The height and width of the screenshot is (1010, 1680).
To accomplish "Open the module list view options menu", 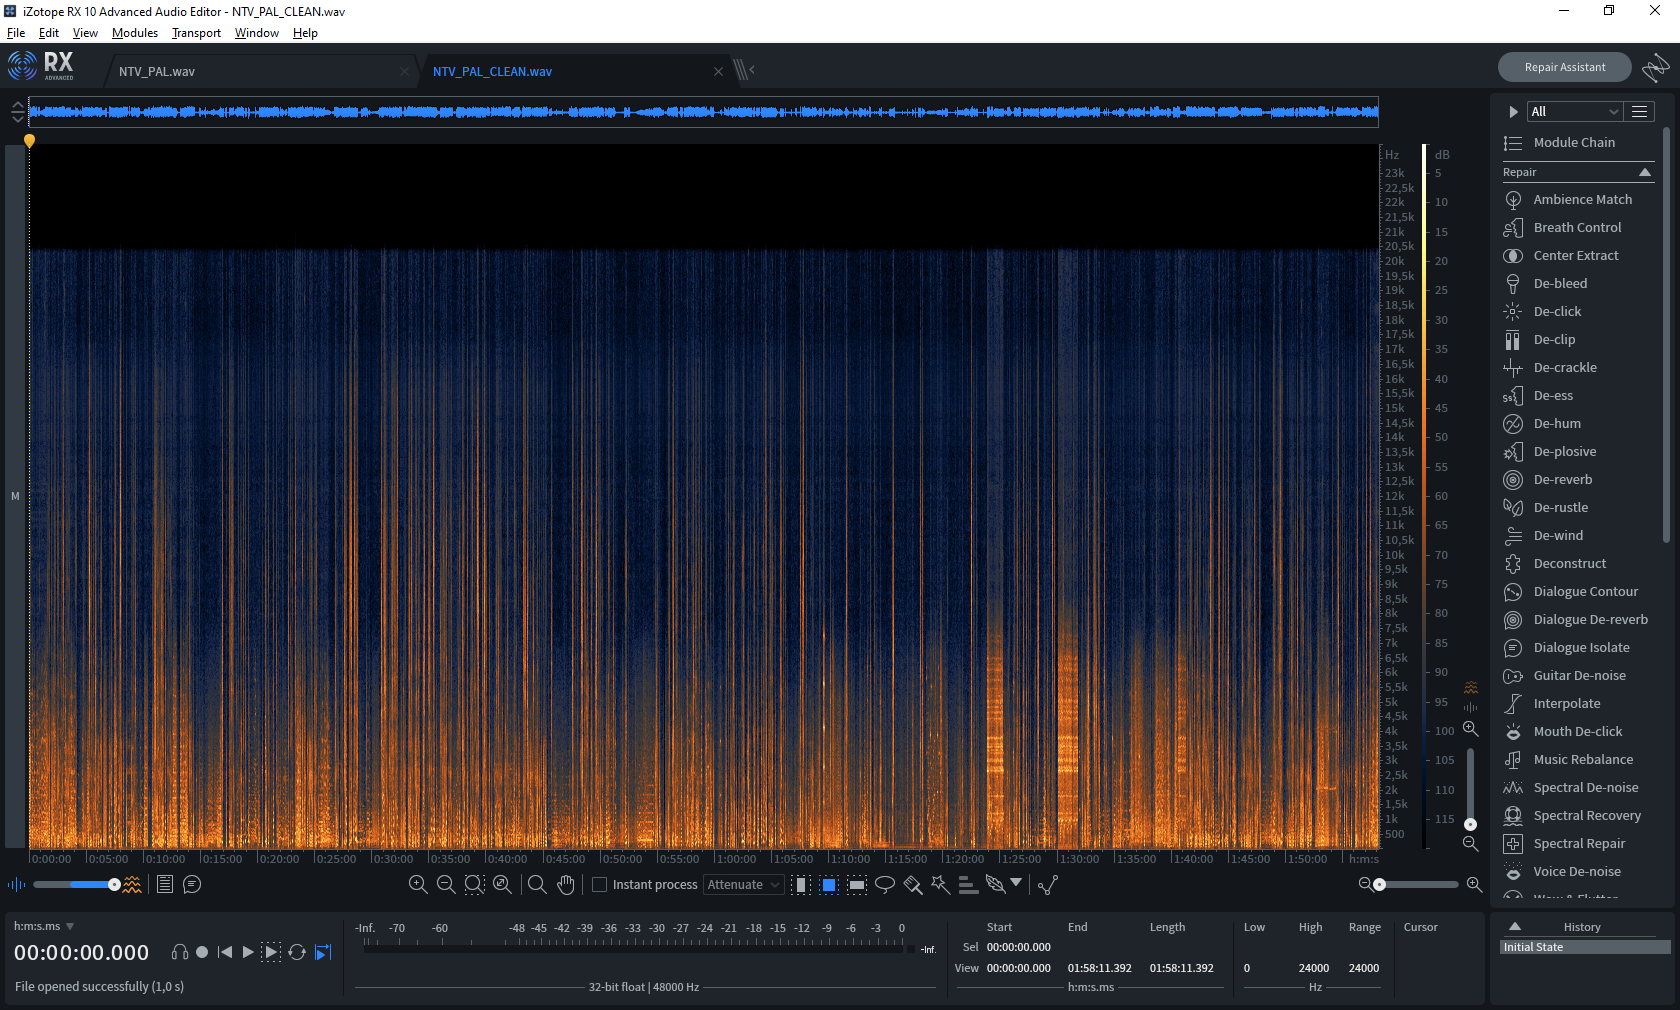I will point(1640,112).
